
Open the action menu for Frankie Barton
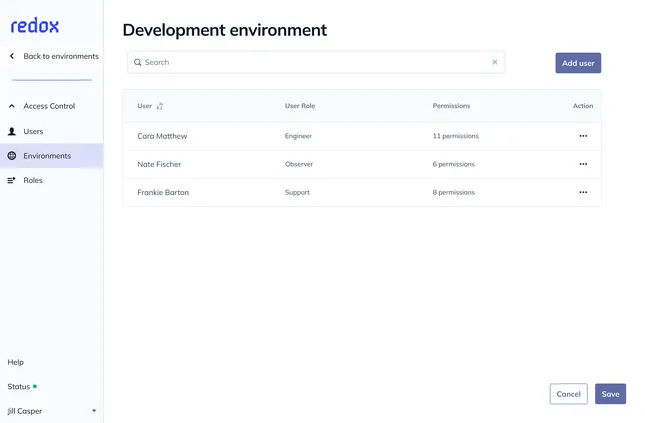(583, 192)
